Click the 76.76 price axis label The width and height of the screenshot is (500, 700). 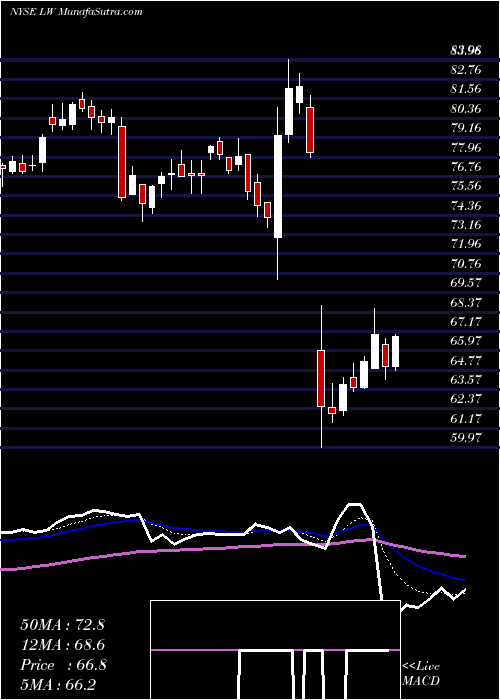(466, 167)
